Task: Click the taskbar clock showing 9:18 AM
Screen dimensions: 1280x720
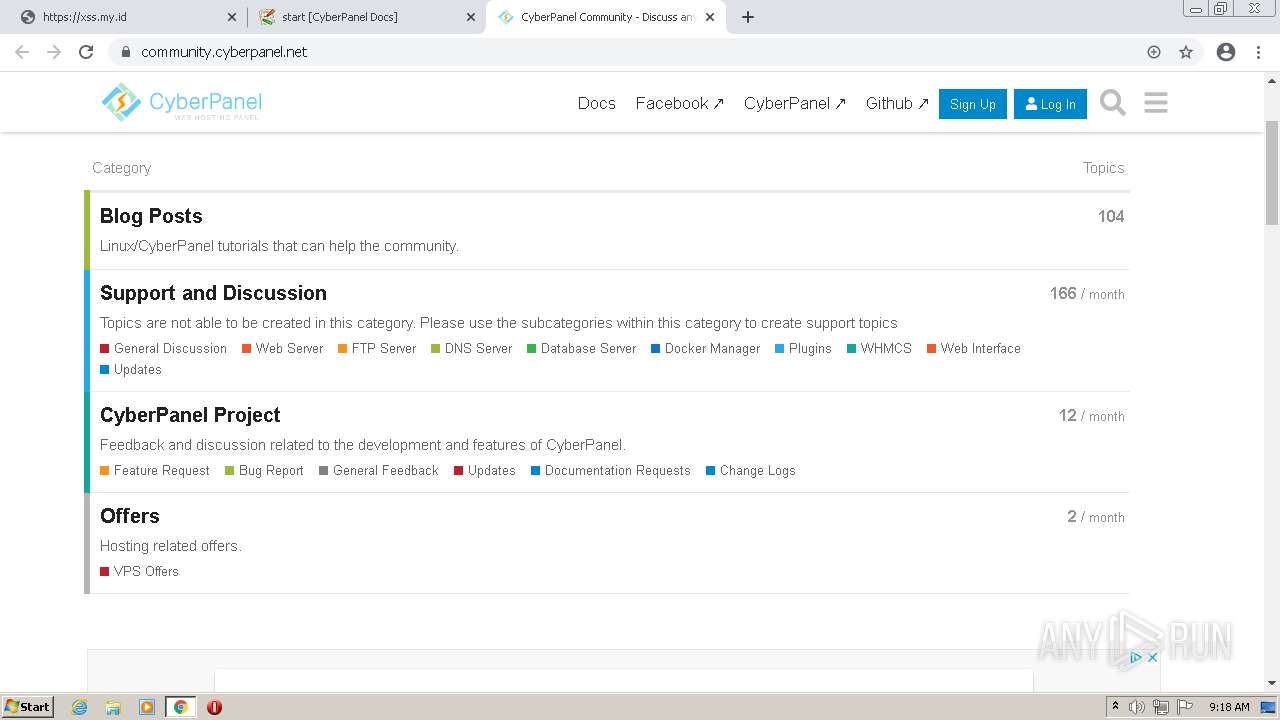Action: pyautogui.click(x=1229, y=707)
